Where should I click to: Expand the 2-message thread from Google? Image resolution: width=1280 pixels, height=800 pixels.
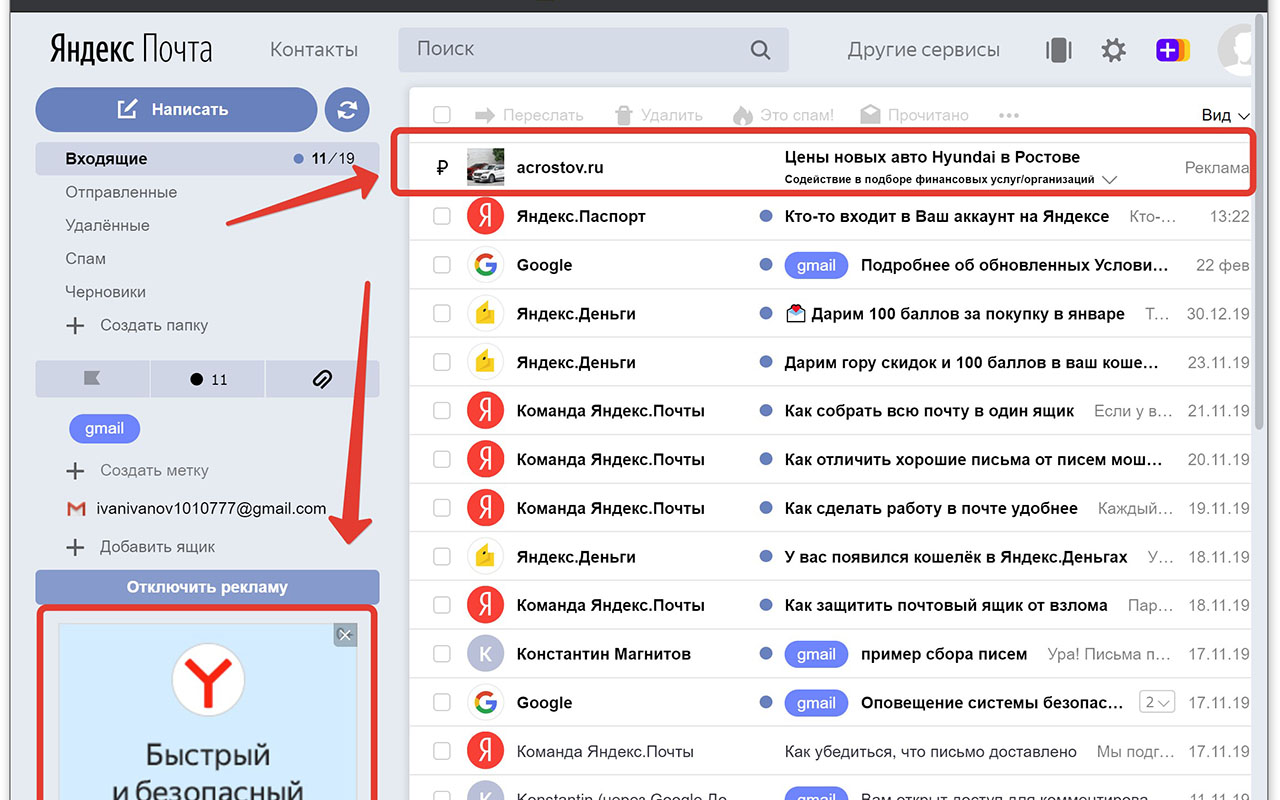tap(1157, 702)
